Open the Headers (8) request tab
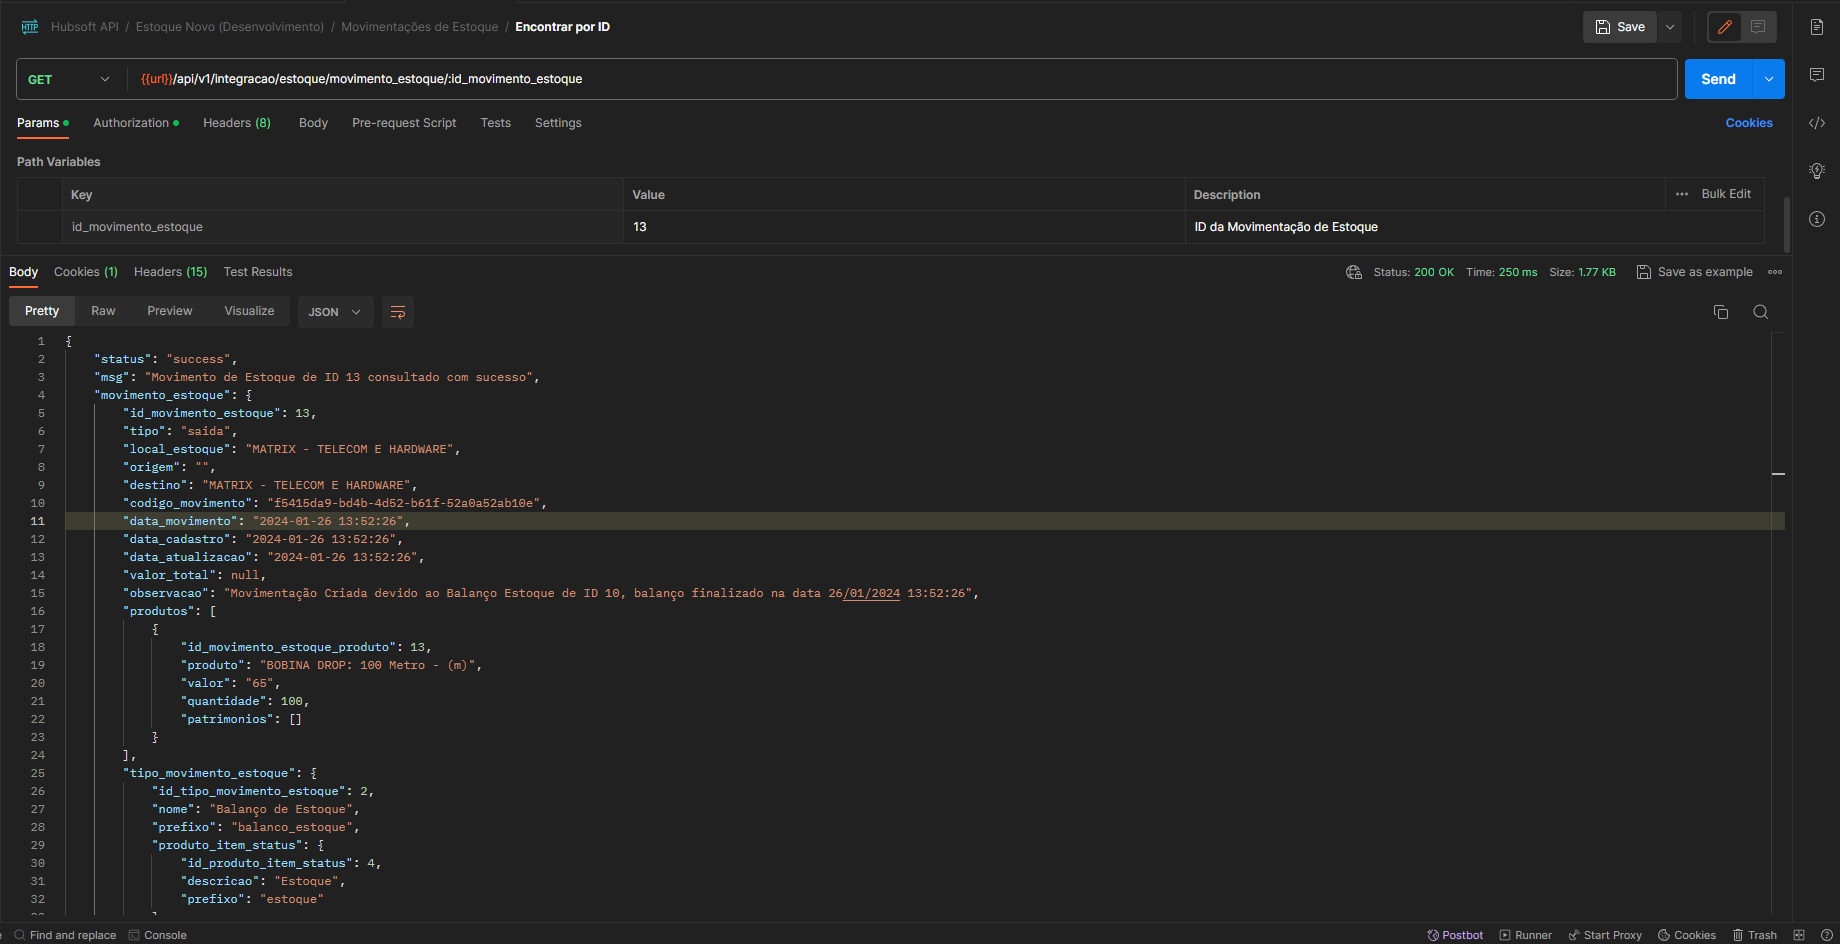 237,123
